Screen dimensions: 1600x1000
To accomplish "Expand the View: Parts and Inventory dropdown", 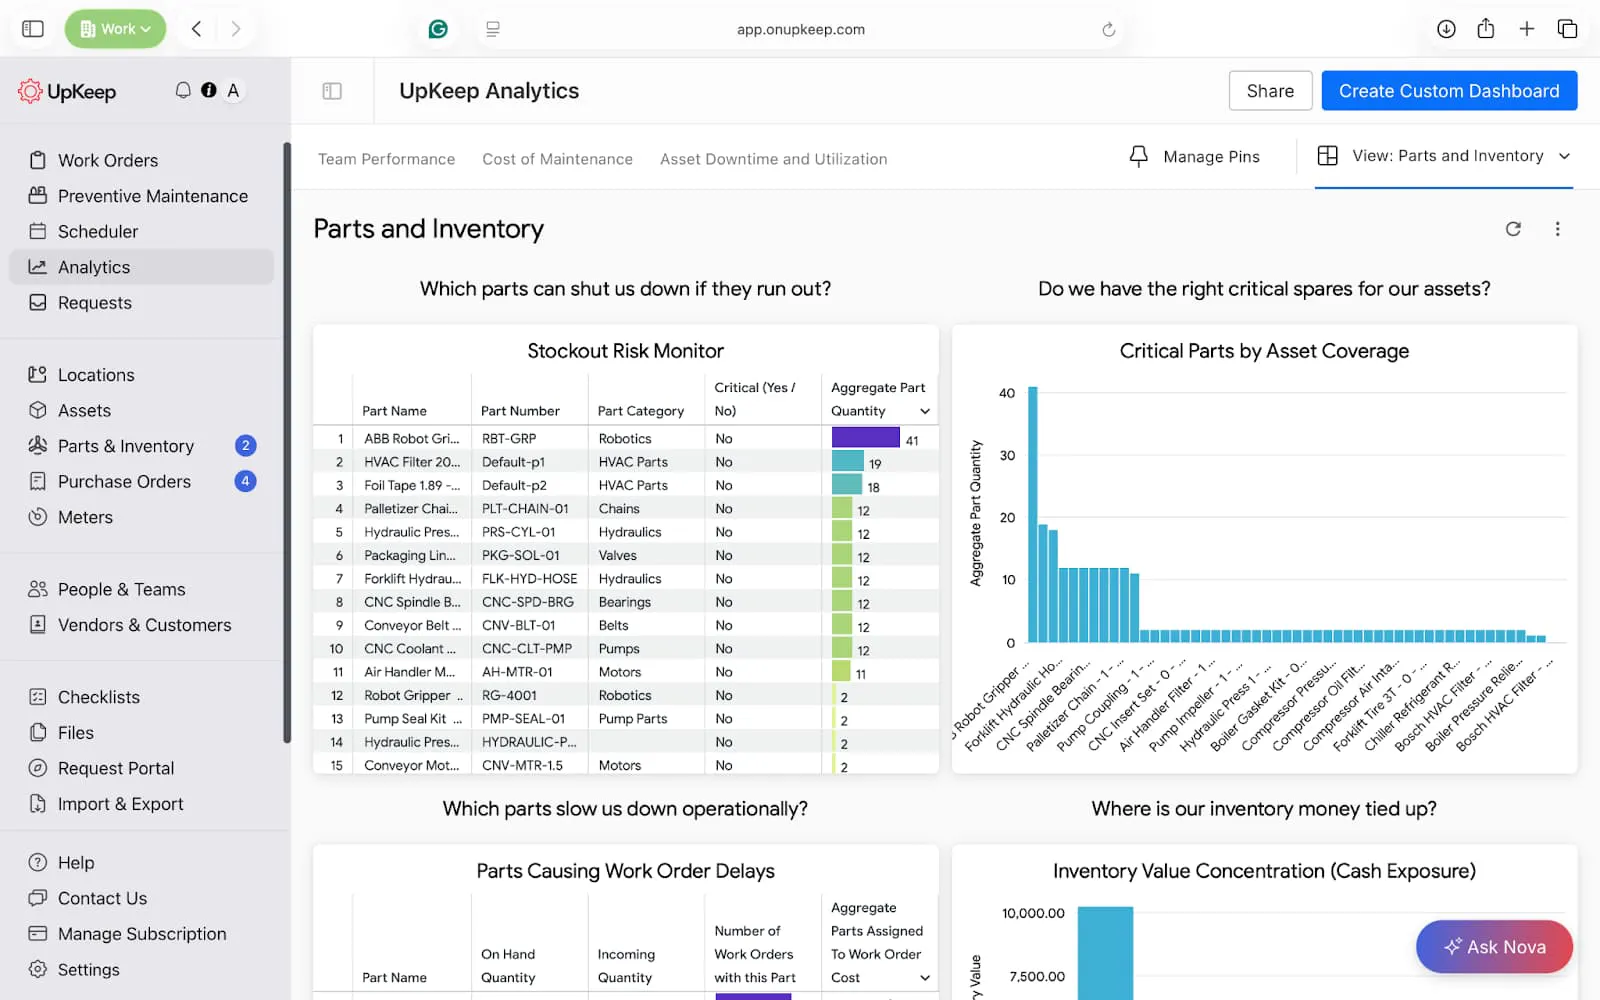I will coord(1564,156).
